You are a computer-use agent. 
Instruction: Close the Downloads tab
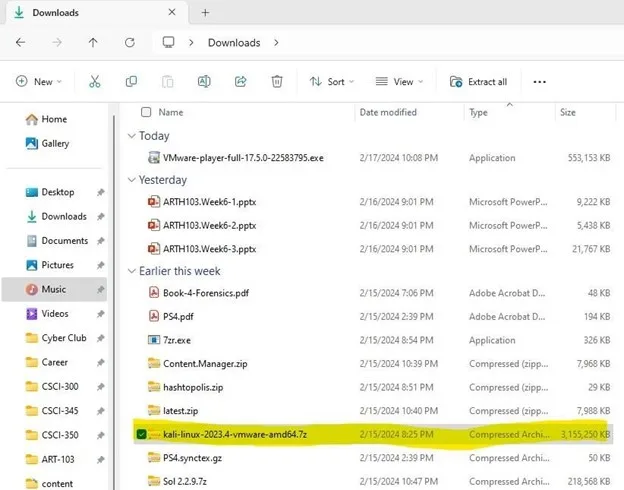click(x=172, y=12)
